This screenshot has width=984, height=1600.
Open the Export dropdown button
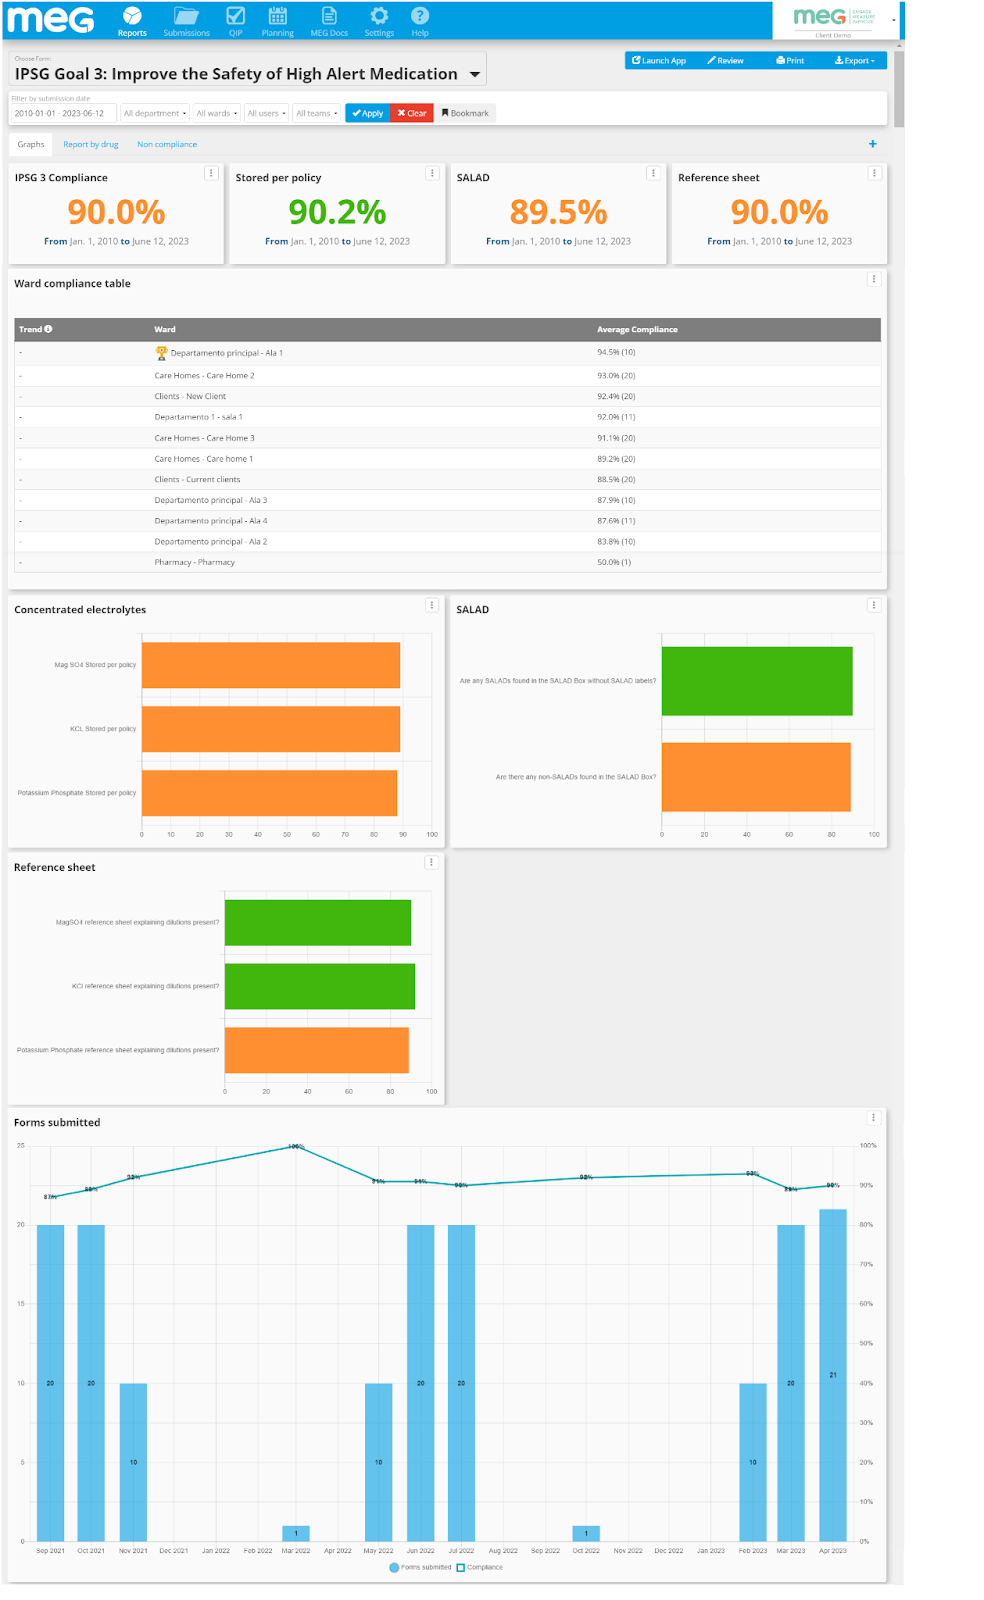pyautogui.click(x=855, y=60)
